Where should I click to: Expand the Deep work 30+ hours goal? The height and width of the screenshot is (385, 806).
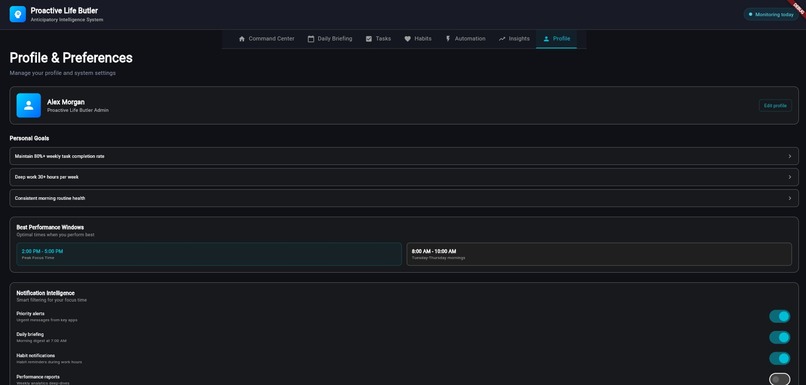pyautogui.click(x=404, y=177)
